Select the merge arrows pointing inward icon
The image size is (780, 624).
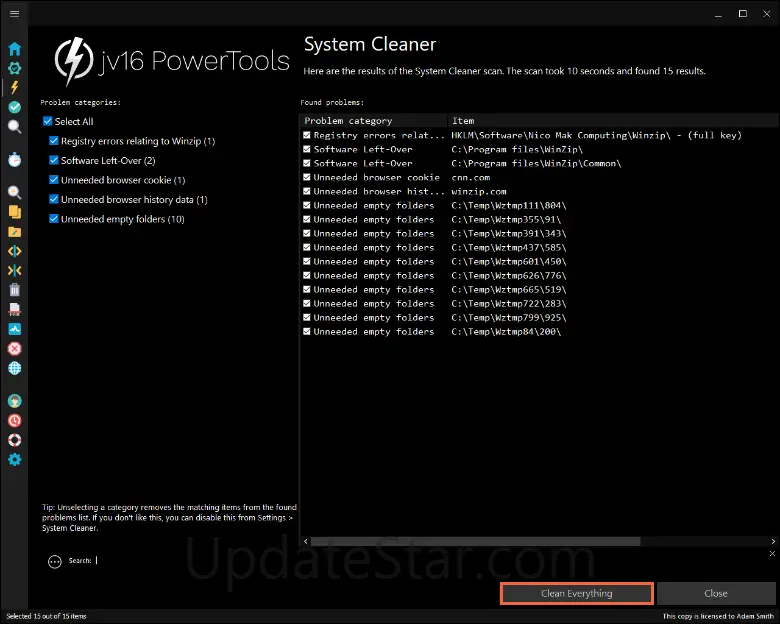point(14,270)
